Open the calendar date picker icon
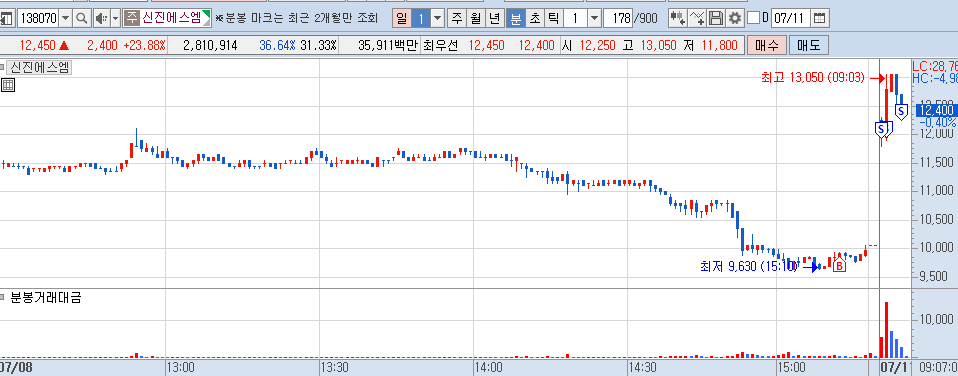Image resolution: width=958 pixels, height=376 pixels. [x=821, y=18]
